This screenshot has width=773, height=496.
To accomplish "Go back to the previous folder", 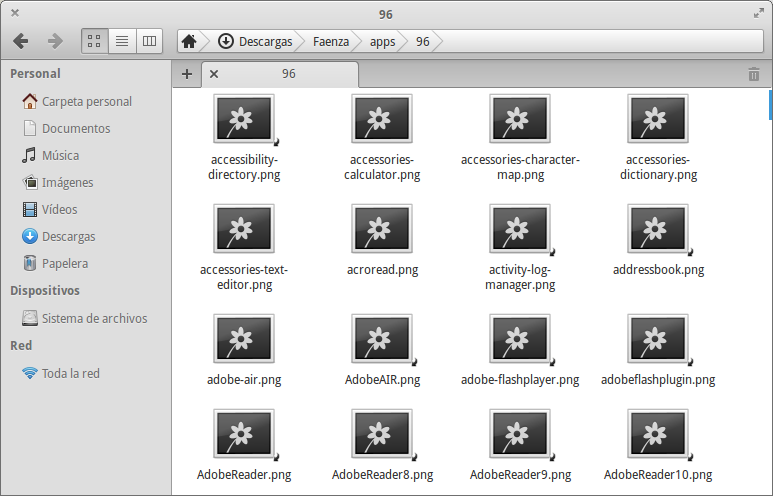I will 21,41.
